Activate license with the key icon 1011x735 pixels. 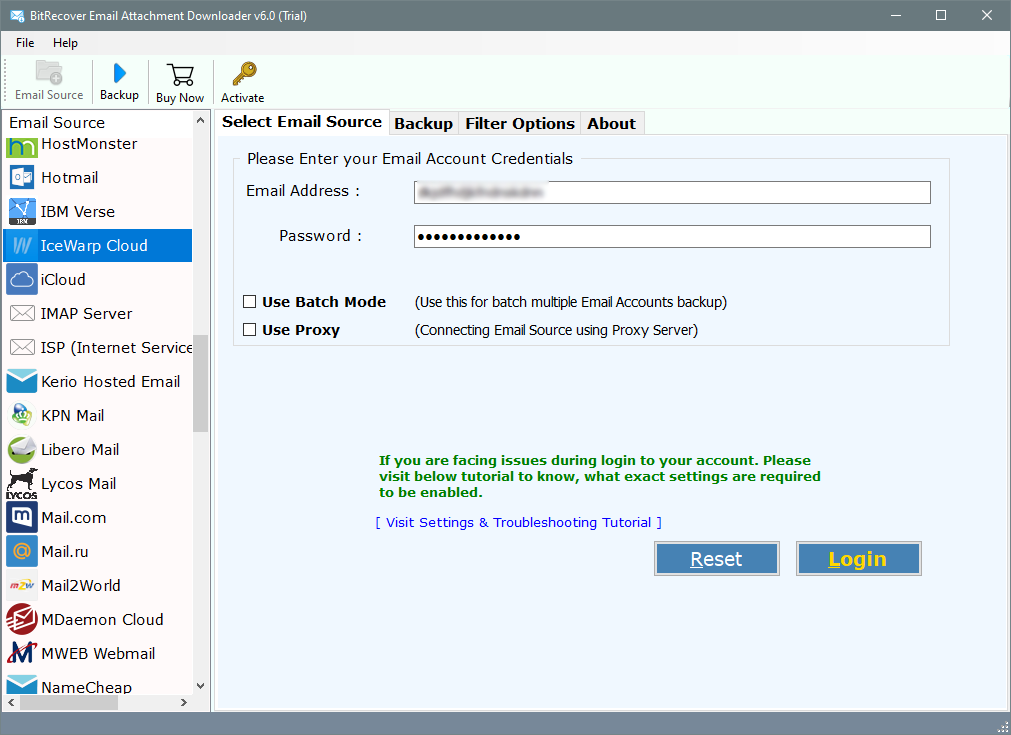coord(244,74)
